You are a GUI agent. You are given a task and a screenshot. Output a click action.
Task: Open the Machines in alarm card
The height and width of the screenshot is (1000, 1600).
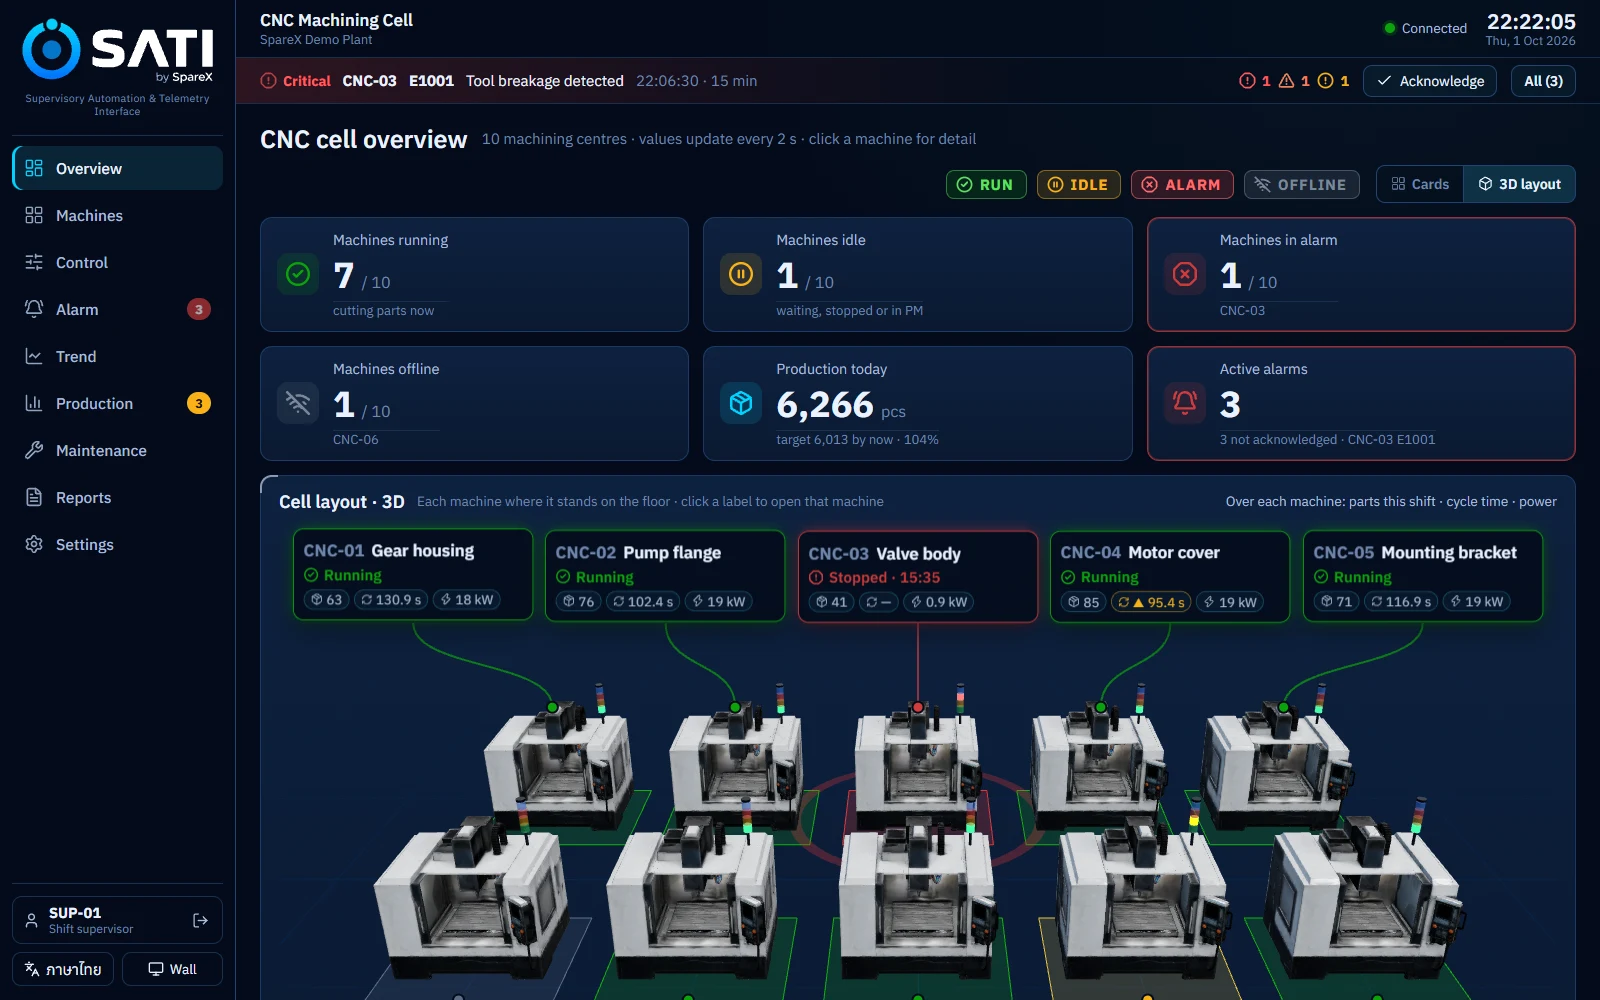point(1361,274)
